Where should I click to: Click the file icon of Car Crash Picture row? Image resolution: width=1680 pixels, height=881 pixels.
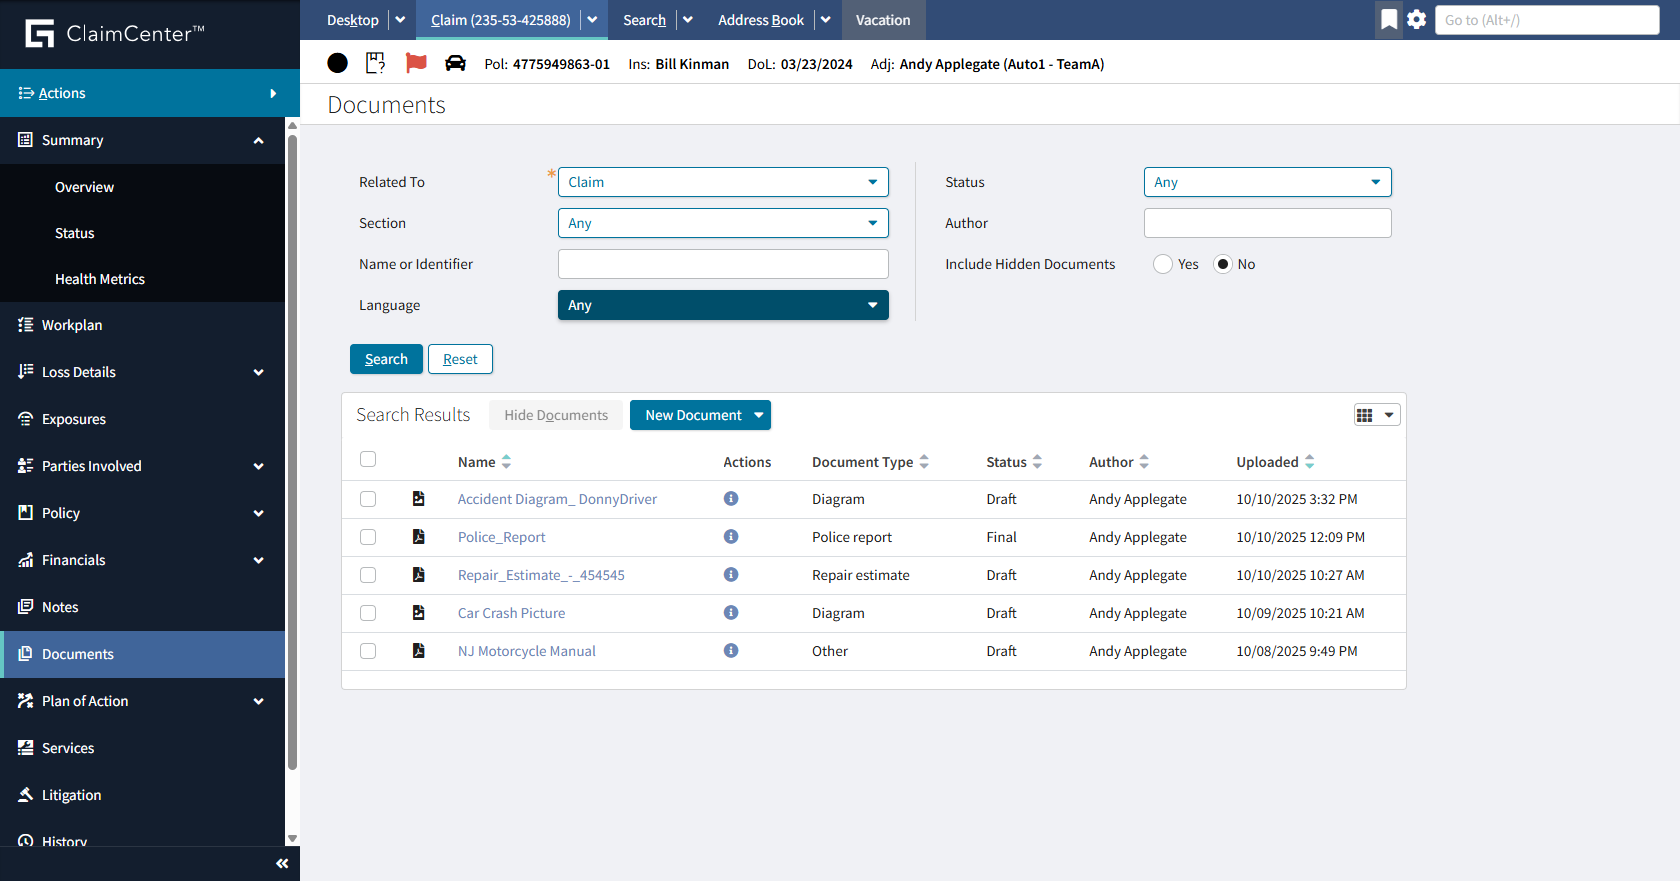(x=419, y=613)
